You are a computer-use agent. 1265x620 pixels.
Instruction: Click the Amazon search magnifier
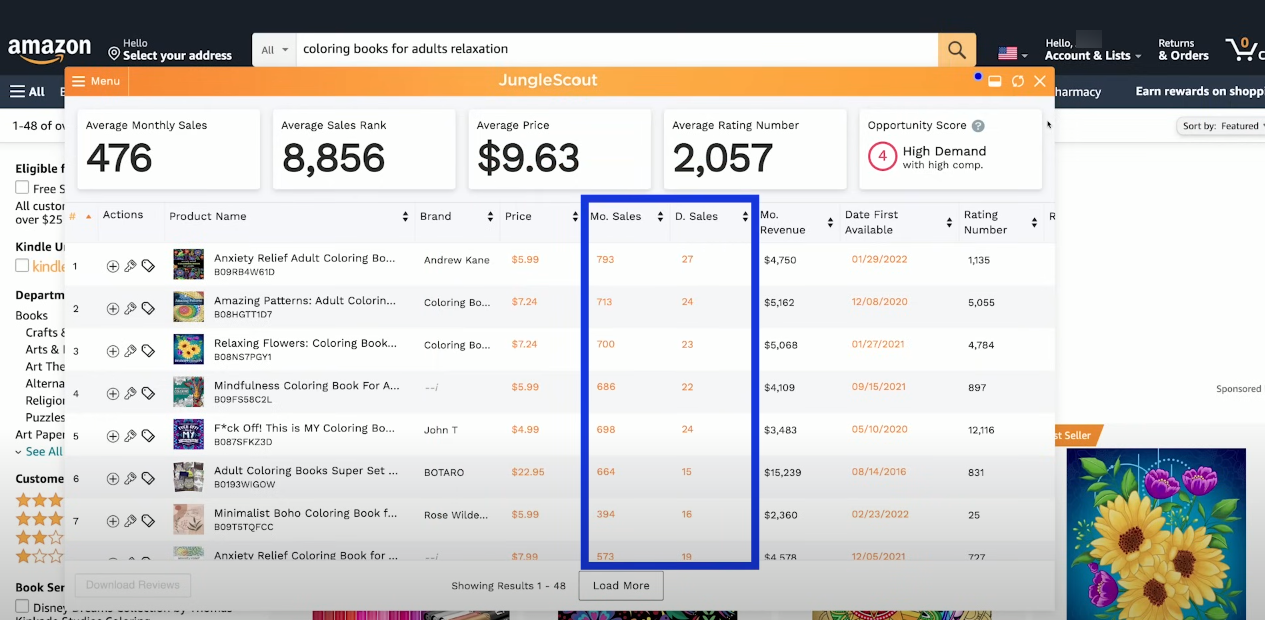pos(955,48)
